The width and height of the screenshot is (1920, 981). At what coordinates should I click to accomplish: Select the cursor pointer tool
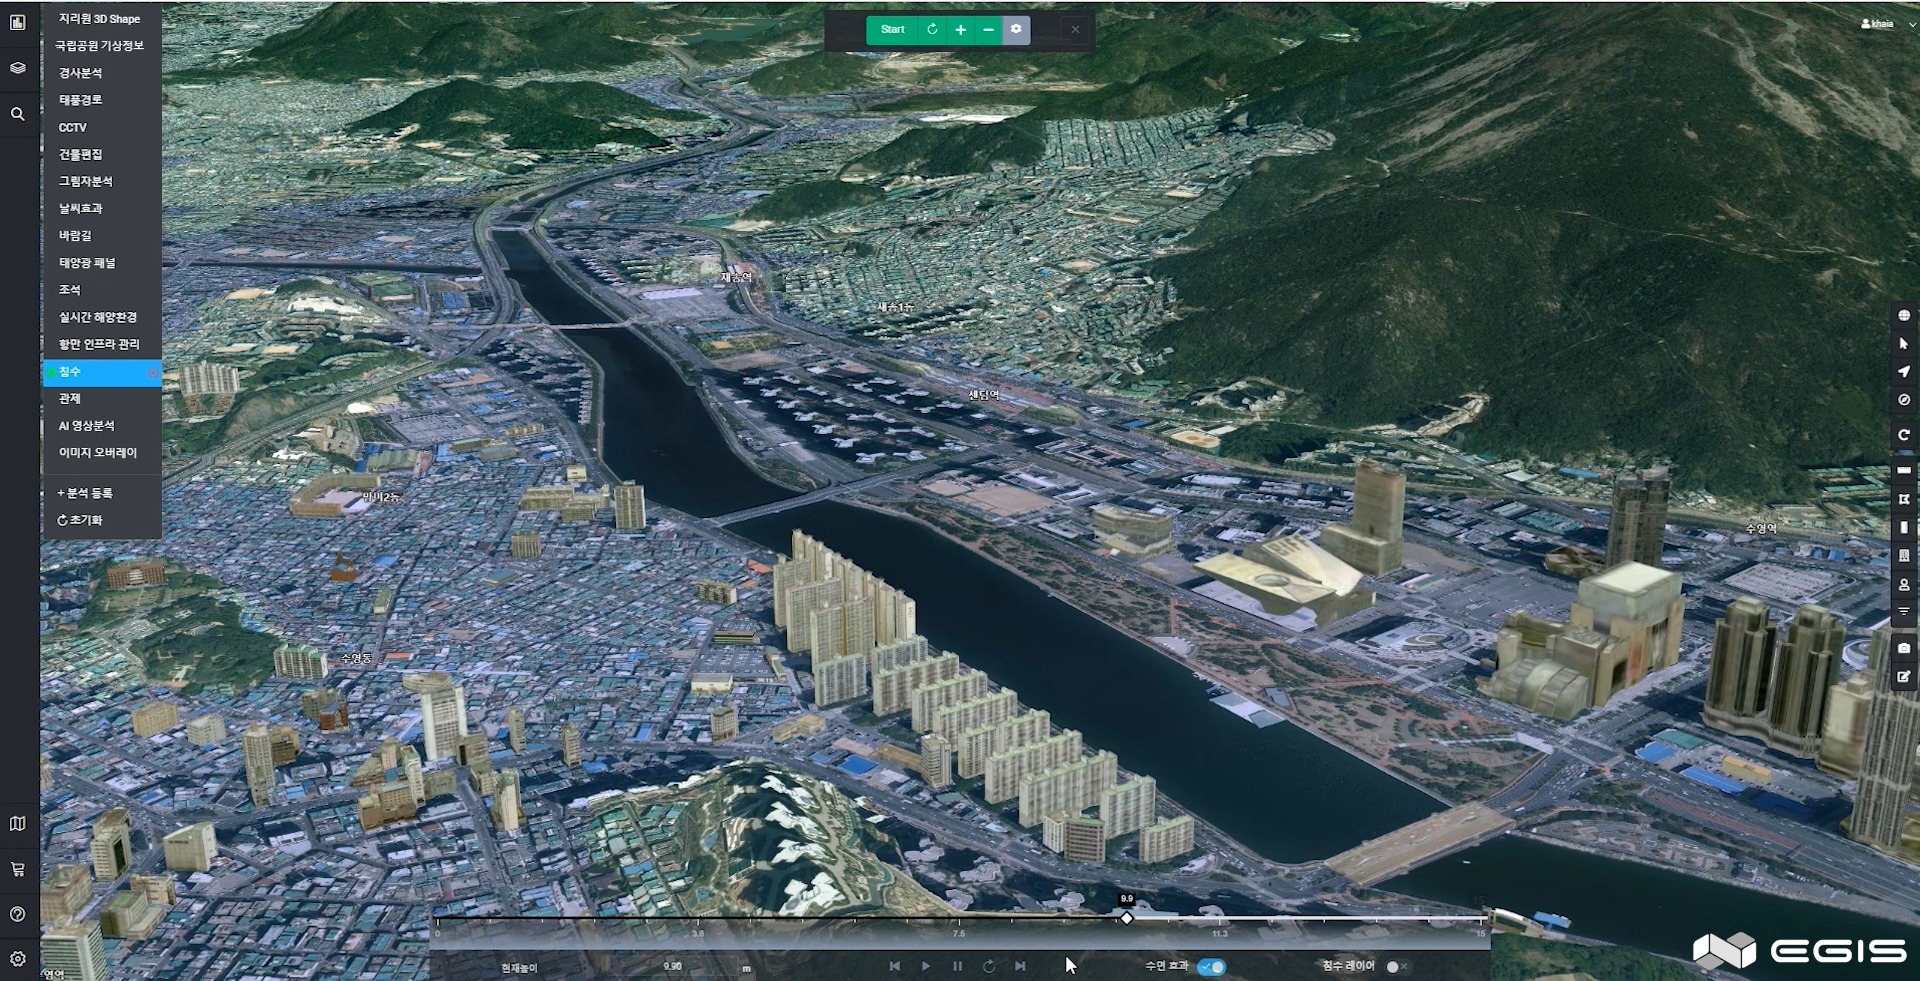(x=1904, y=343)
